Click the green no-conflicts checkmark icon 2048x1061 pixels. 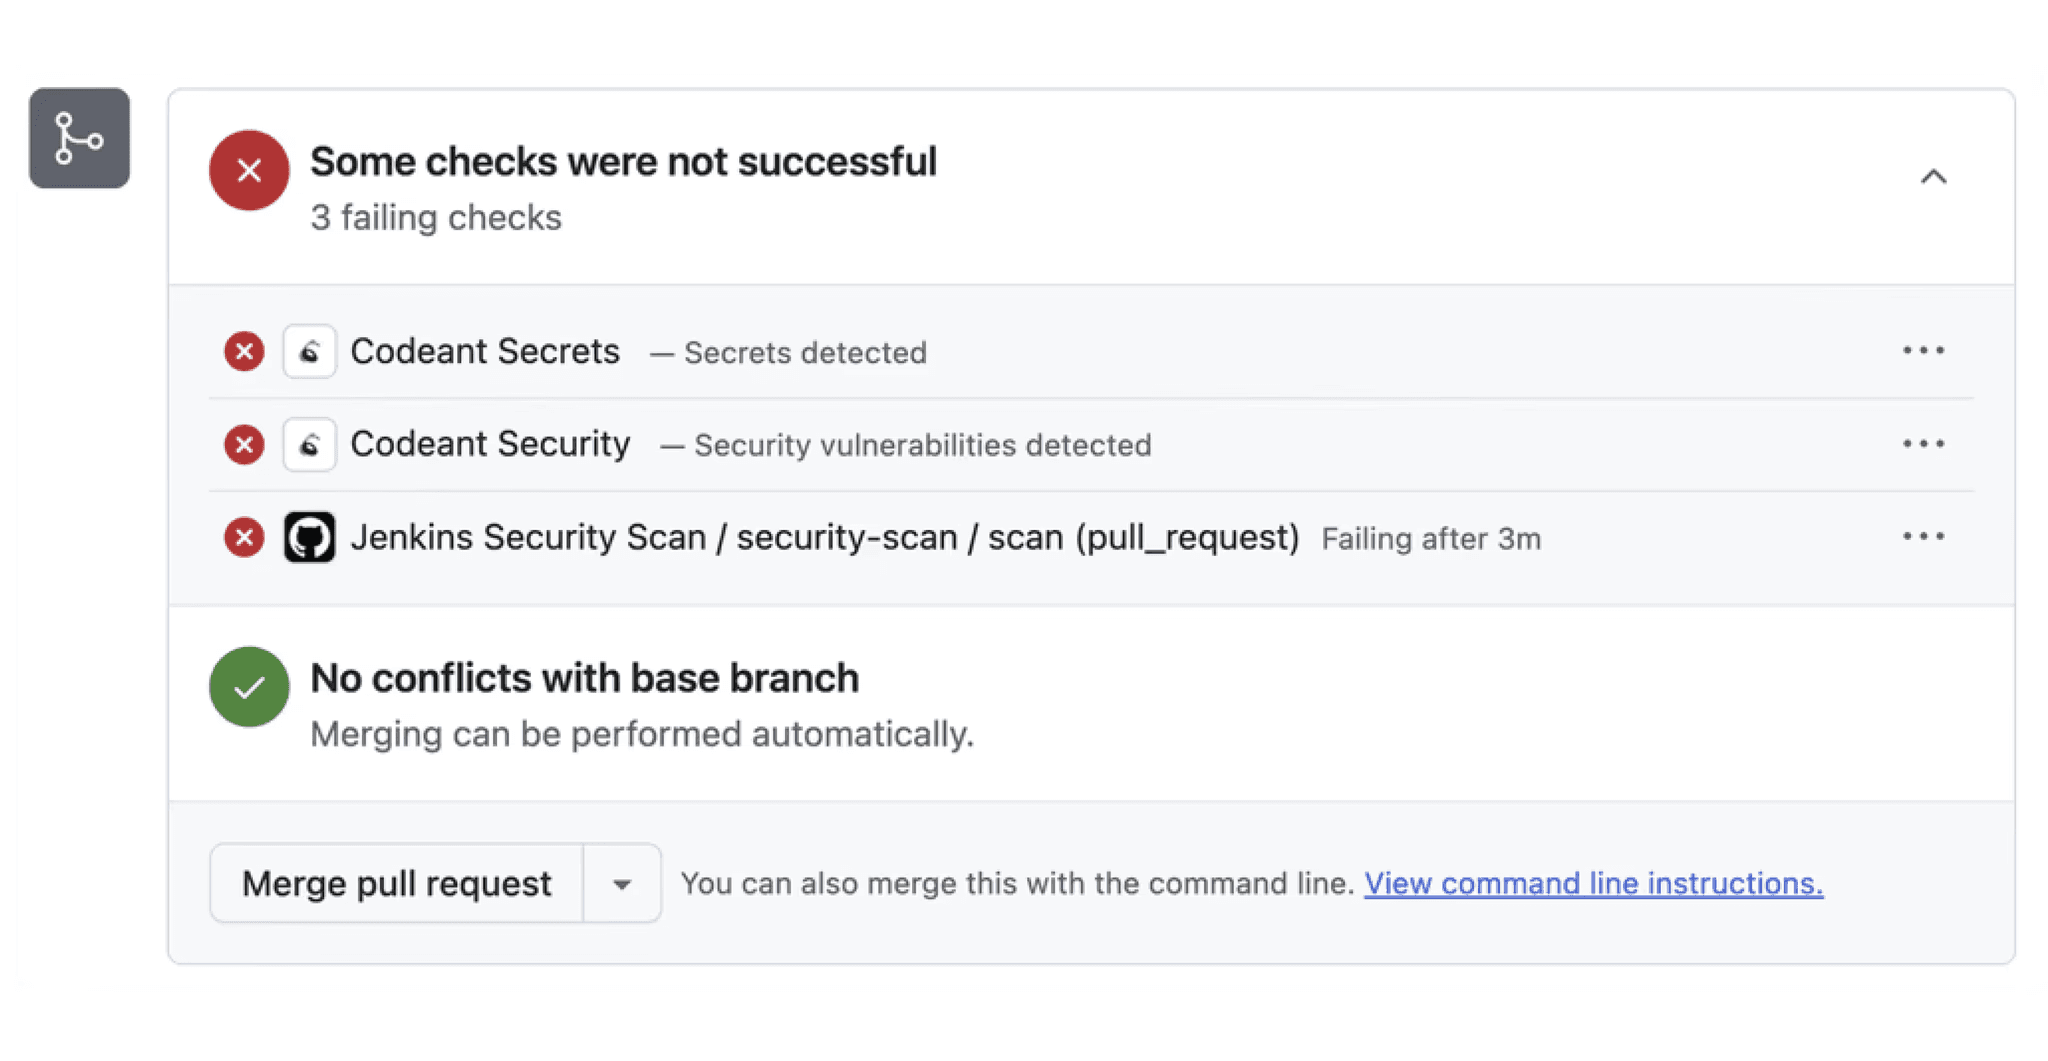tap(249, 686)
